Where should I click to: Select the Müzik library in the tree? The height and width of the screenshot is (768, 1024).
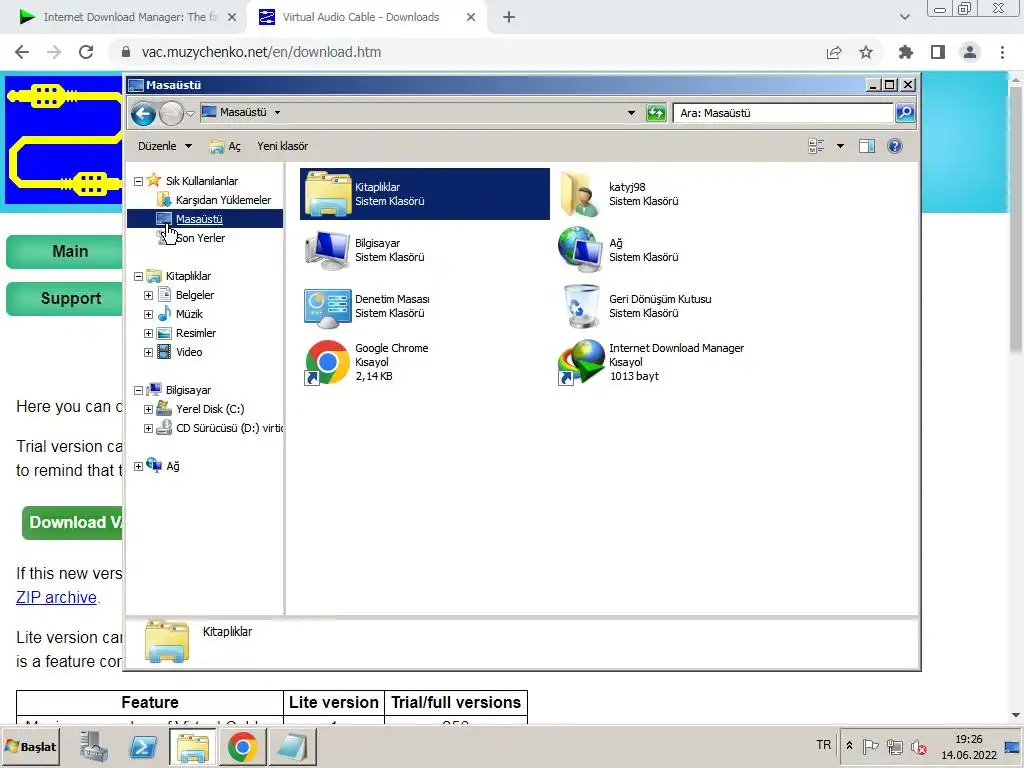click(x=189, y=314)
